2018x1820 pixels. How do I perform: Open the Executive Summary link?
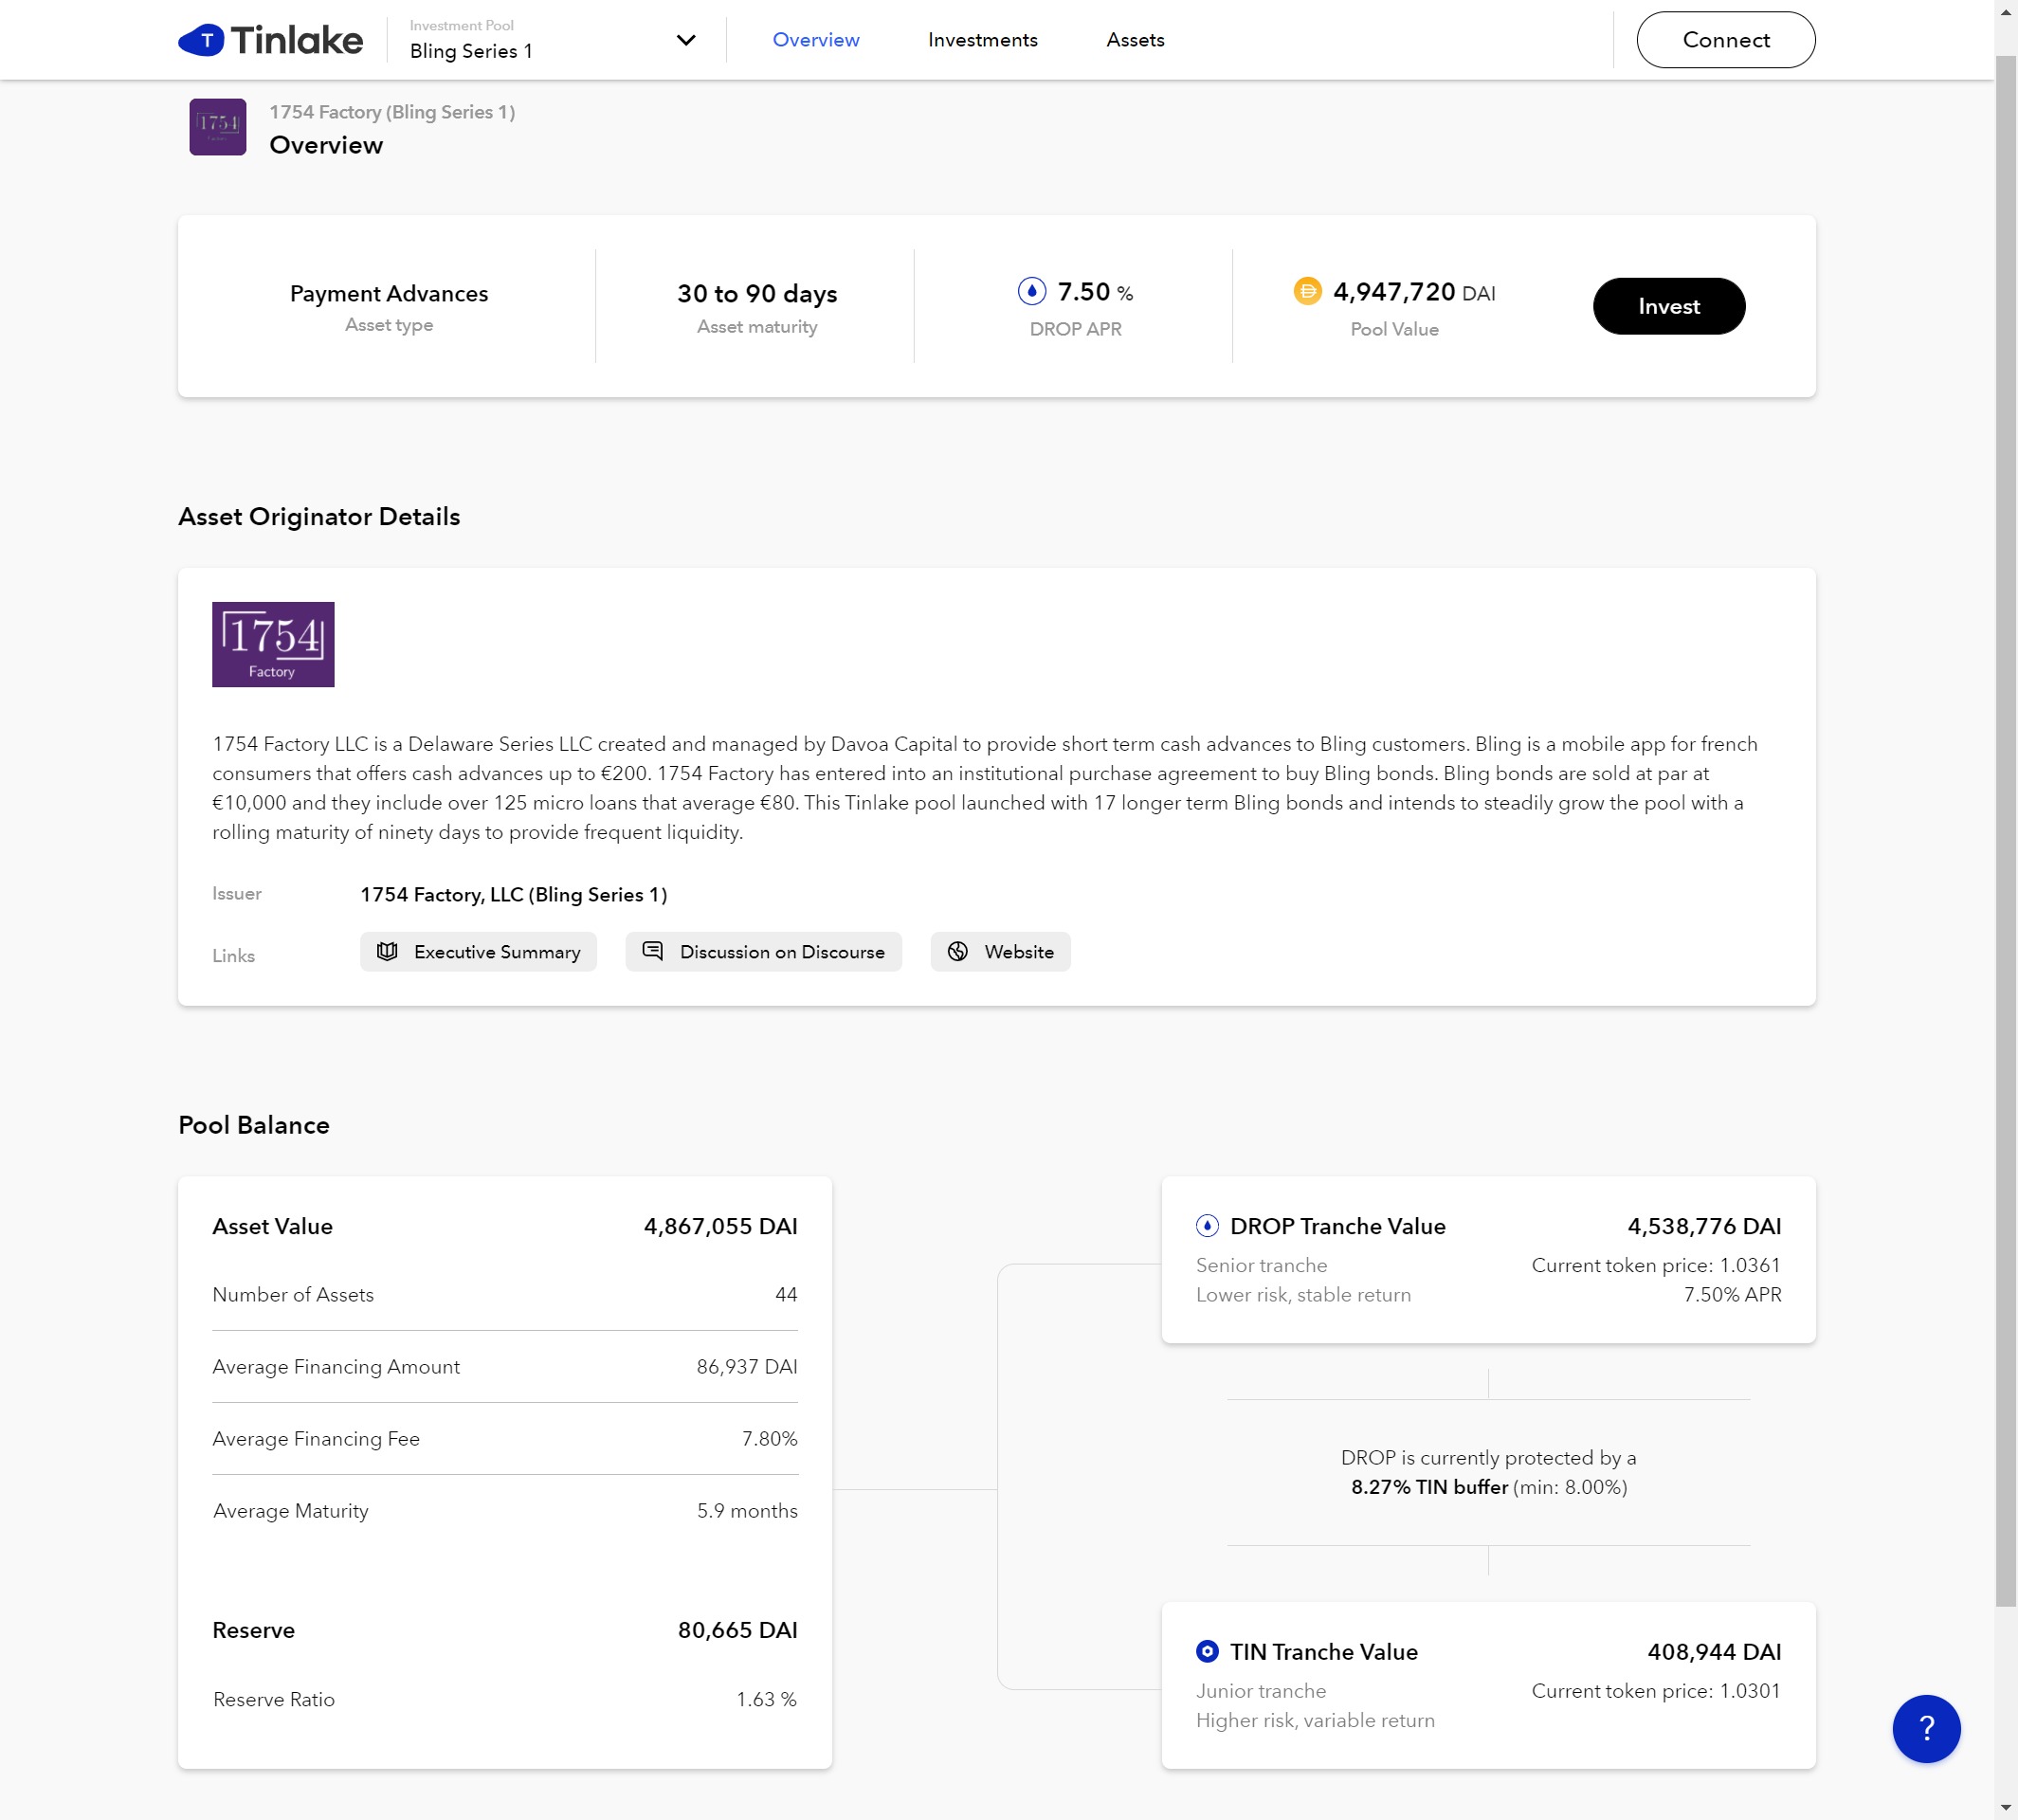tap(478, 952)
